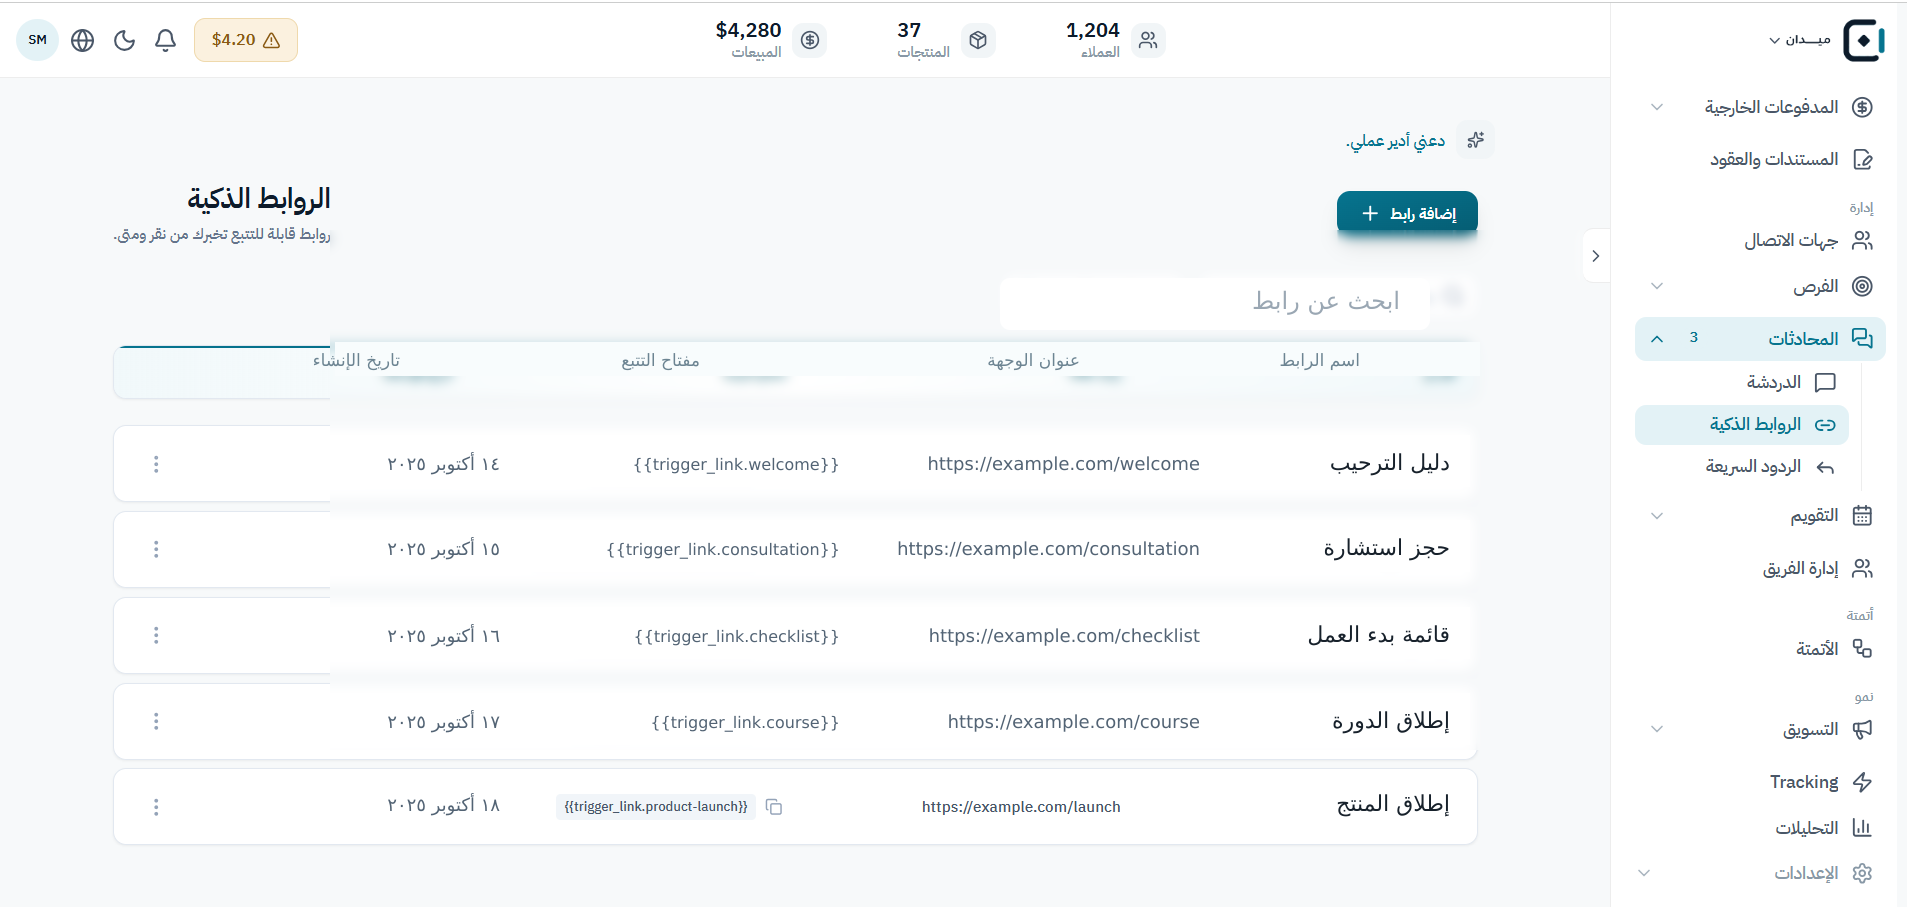Click the https://example.com/launch URL
The width and height of the screenshot is (1907, 907).
(x=1021, y=807)
